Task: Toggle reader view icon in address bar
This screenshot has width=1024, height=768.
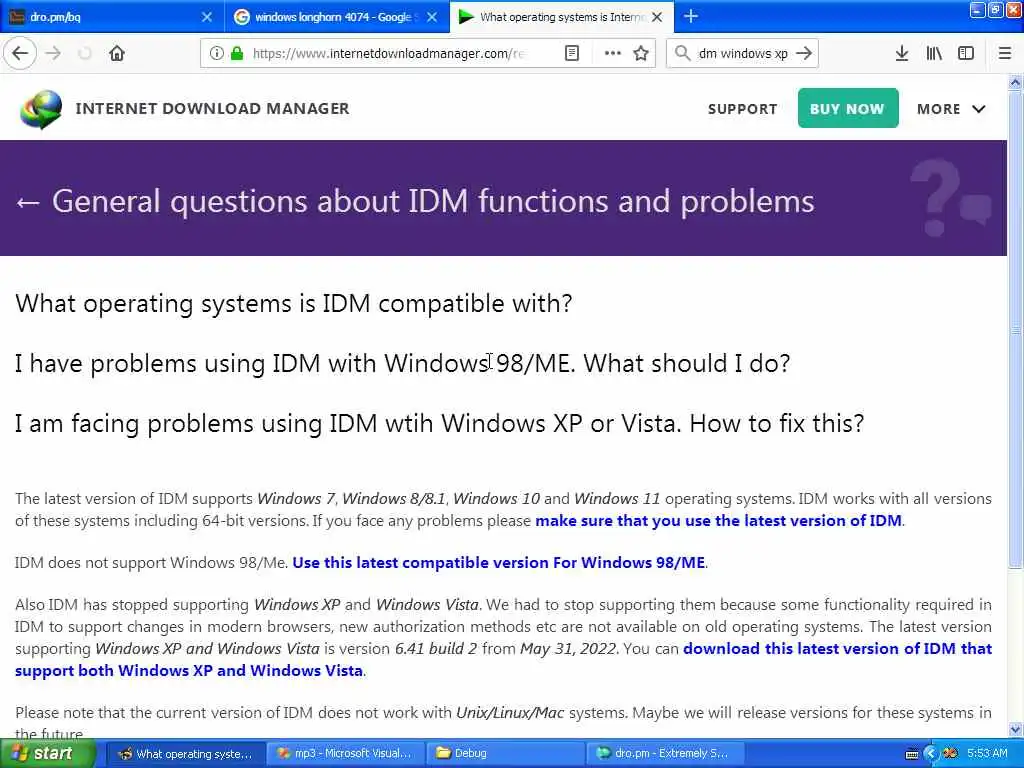Action: (571, 53)
